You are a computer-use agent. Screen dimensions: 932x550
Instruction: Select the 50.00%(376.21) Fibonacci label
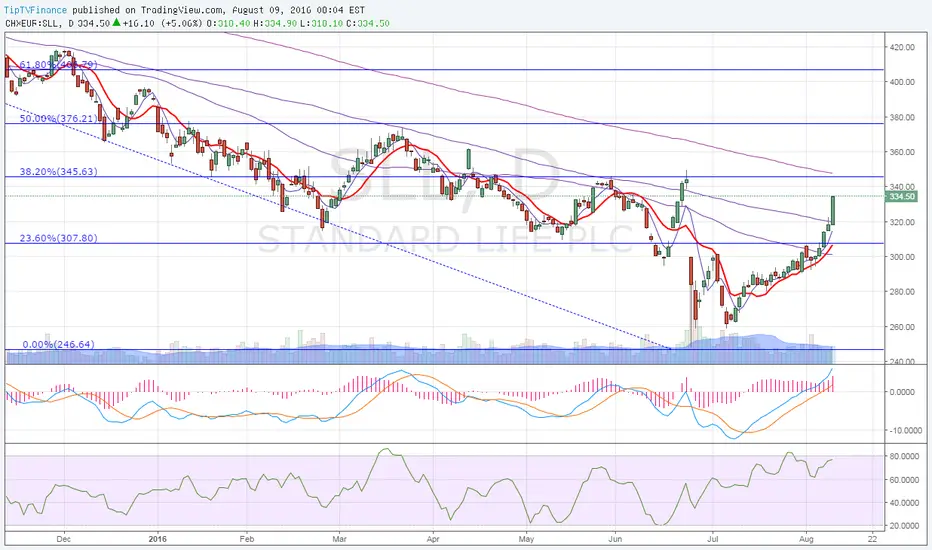(58, 118)
